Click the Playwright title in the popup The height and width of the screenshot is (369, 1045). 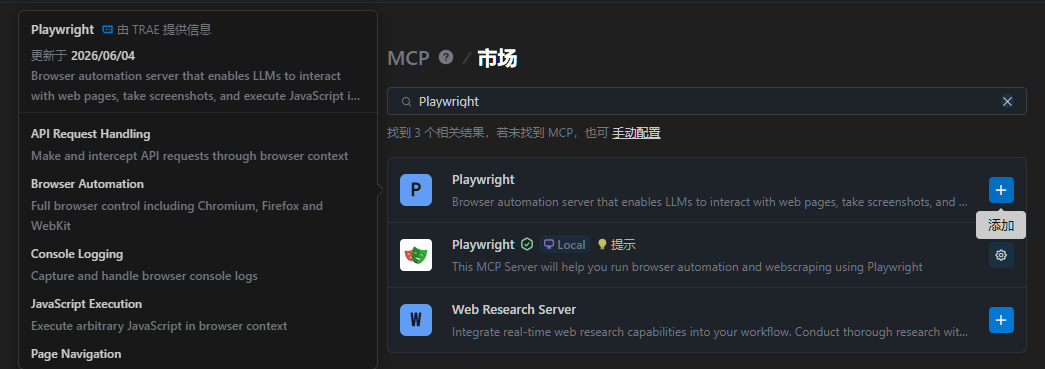pos(63,29)
